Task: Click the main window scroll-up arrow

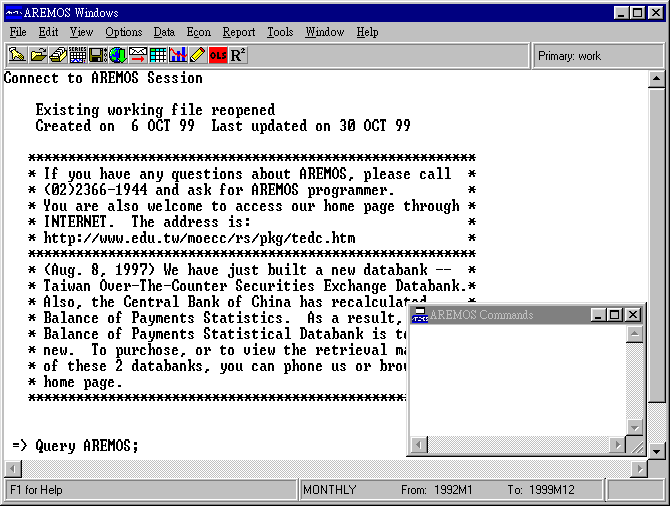Action: click(x=656, y=79)
